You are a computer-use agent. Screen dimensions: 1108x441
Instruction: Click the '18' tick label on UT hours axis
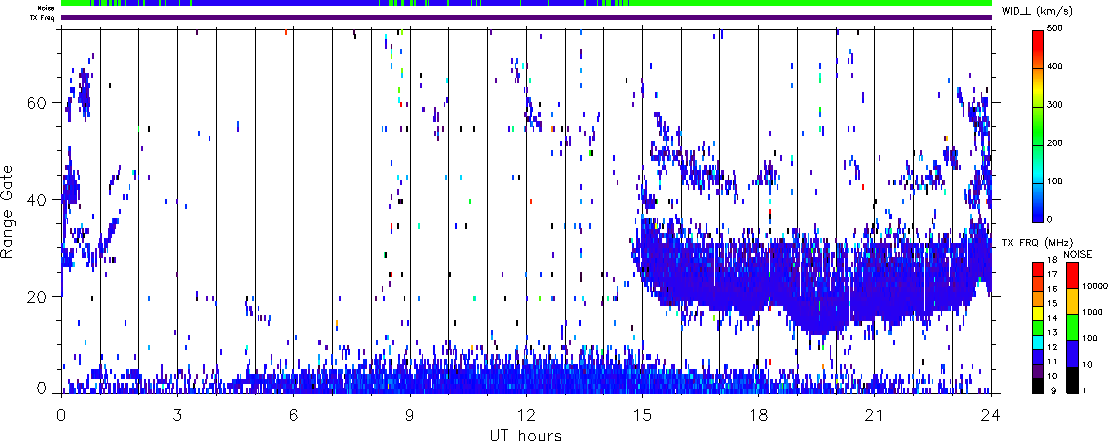tap(758, 415)
